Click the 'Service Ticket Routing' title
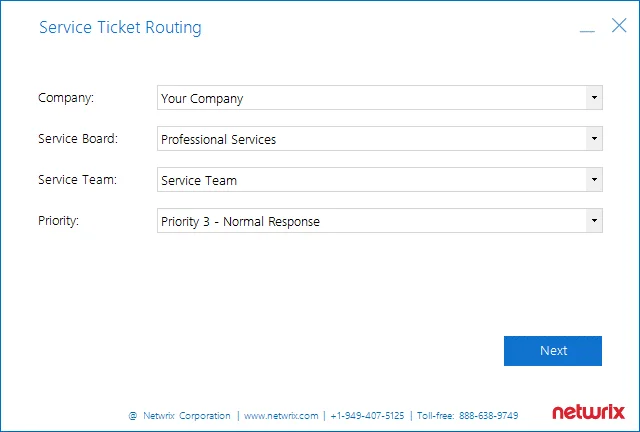This screenshot has height=432, width=640. pyautogui.click(x=120, y=27)
